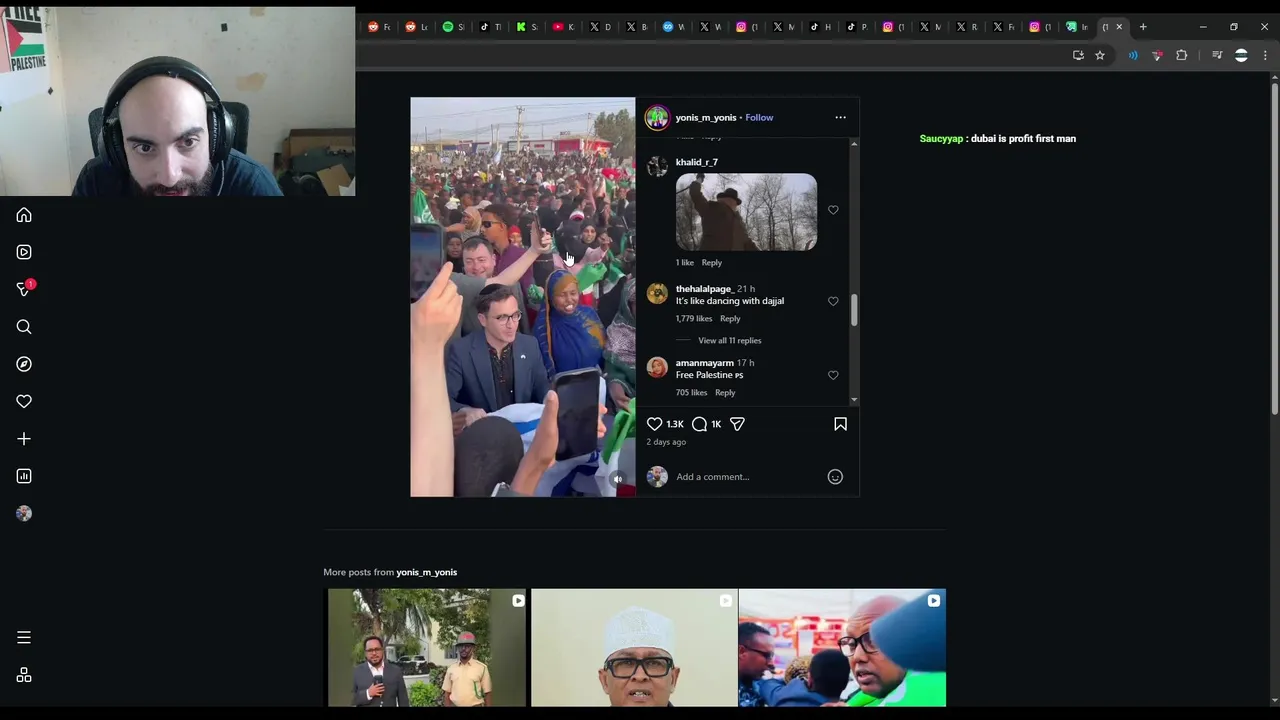Screen dimensions: 1280x720
Task: Click the playing post video
Action: coord(522,297)
